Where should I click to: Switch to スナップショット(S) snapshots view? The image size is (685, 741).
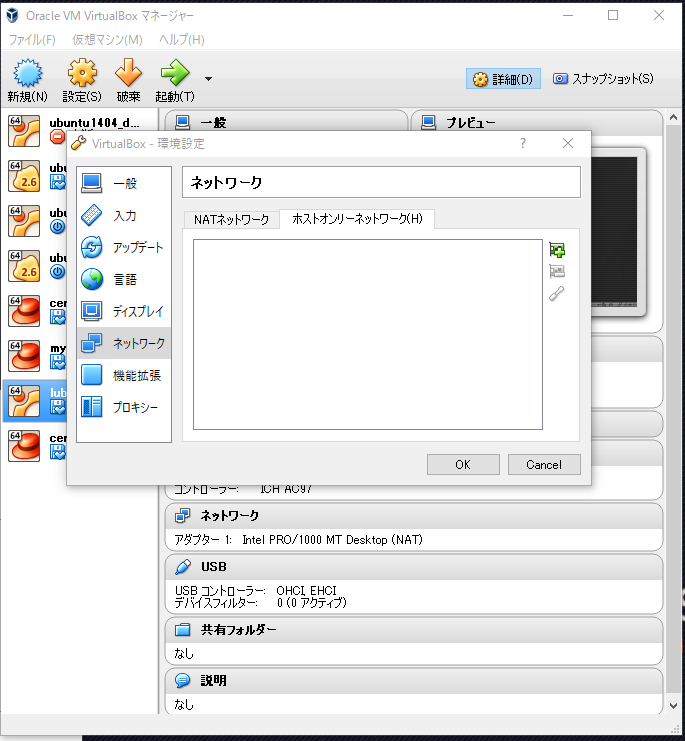[x=603, y=79]
